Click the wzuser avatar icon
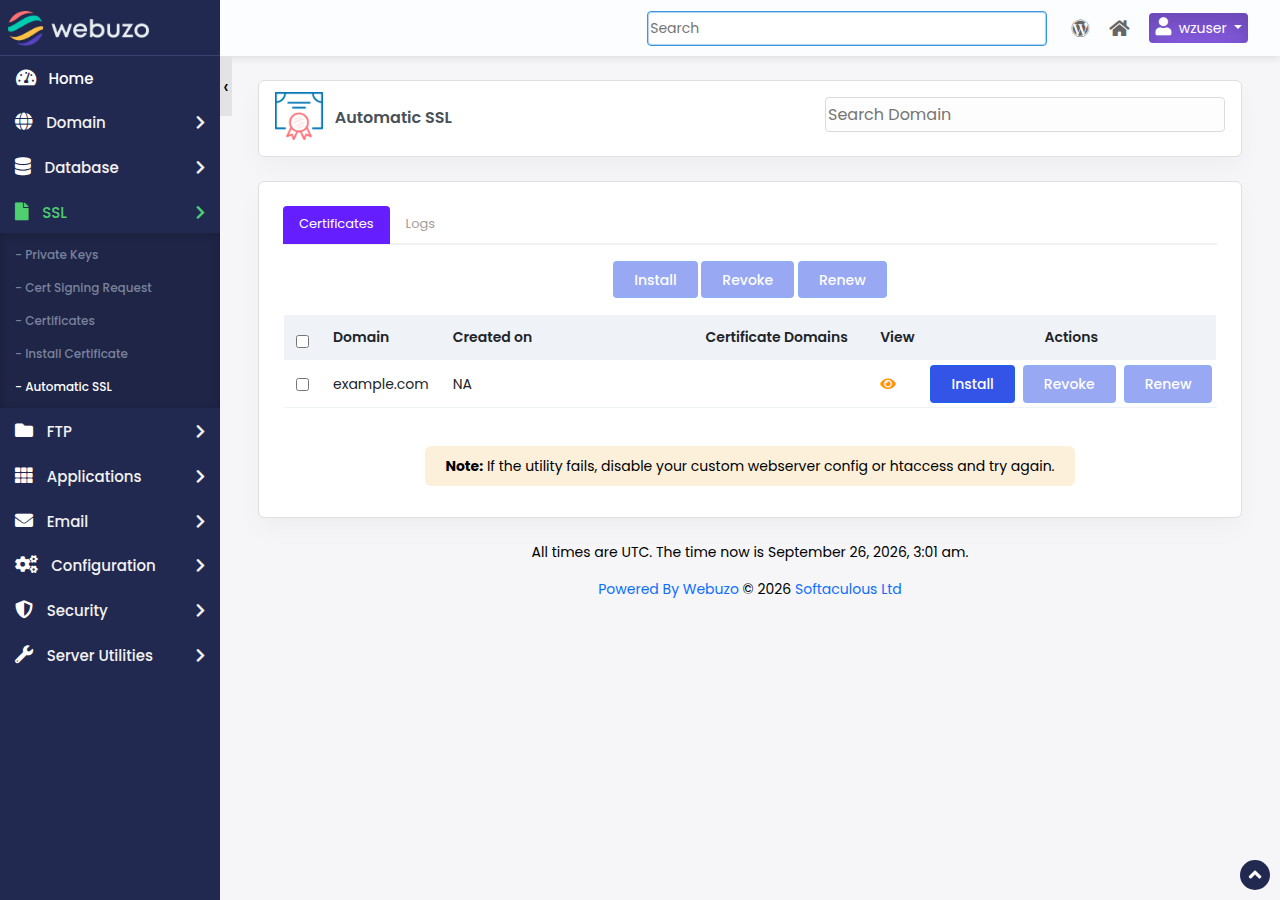Screen dimensions: 1280x900 click(x=1163, y=27)
